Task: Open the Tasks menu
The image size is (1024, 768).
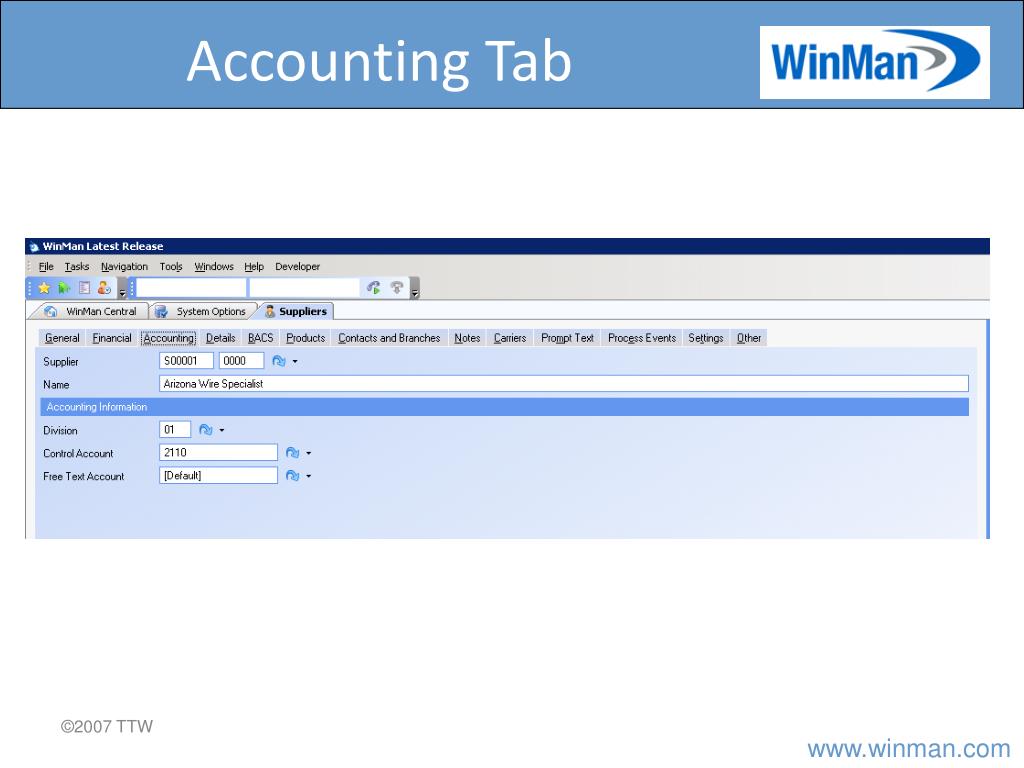Action: [x=76, y=266]
